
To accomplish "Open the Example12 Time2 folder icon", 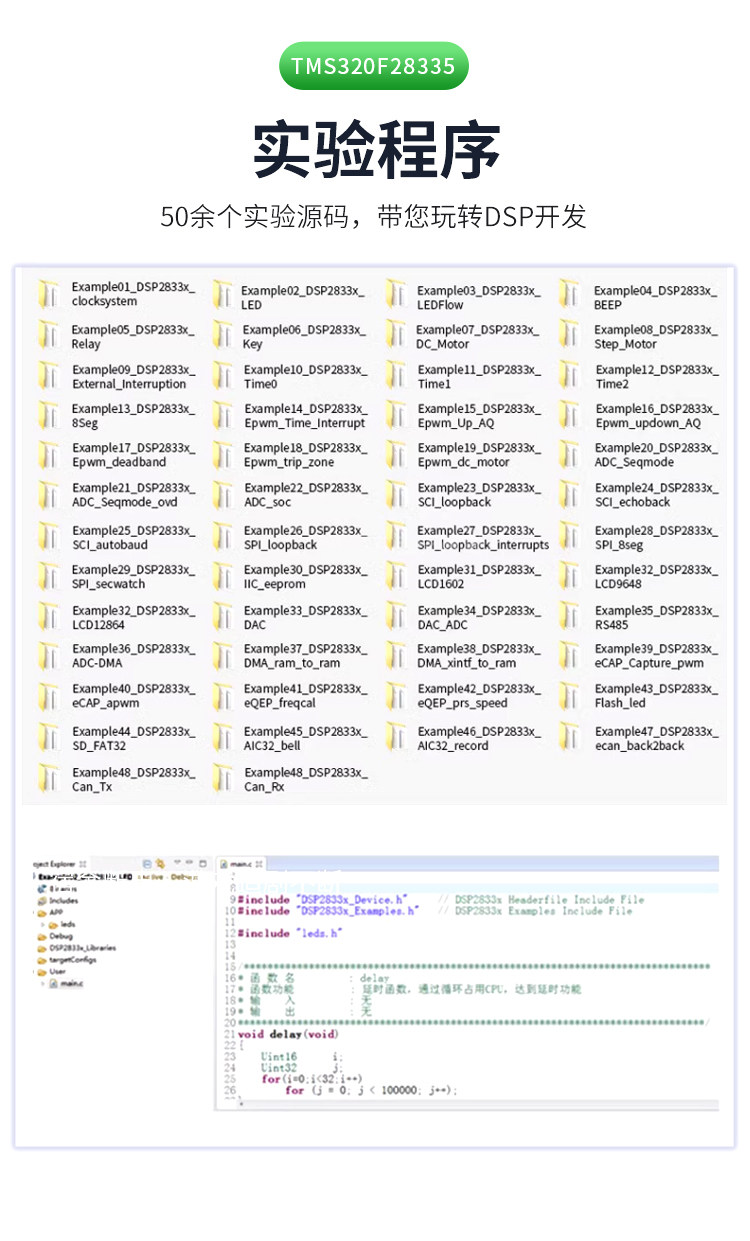I will tap(570, 375).
